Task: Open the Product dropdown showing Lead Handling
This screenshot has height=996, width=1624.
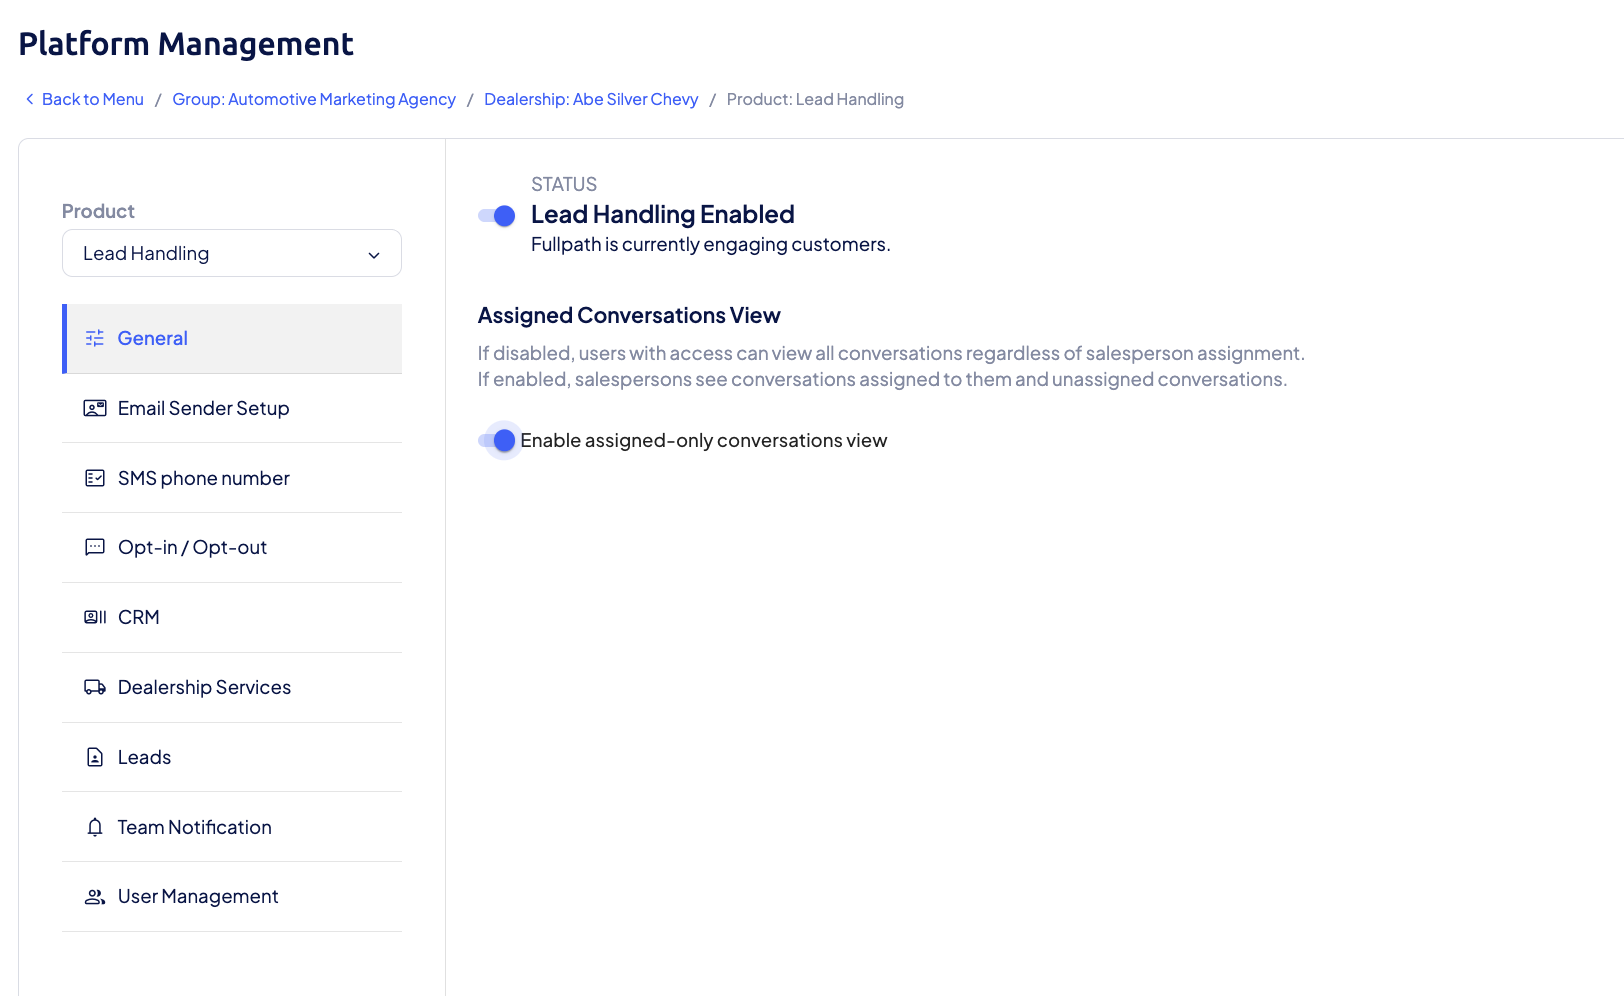Action: click(232, 253)
